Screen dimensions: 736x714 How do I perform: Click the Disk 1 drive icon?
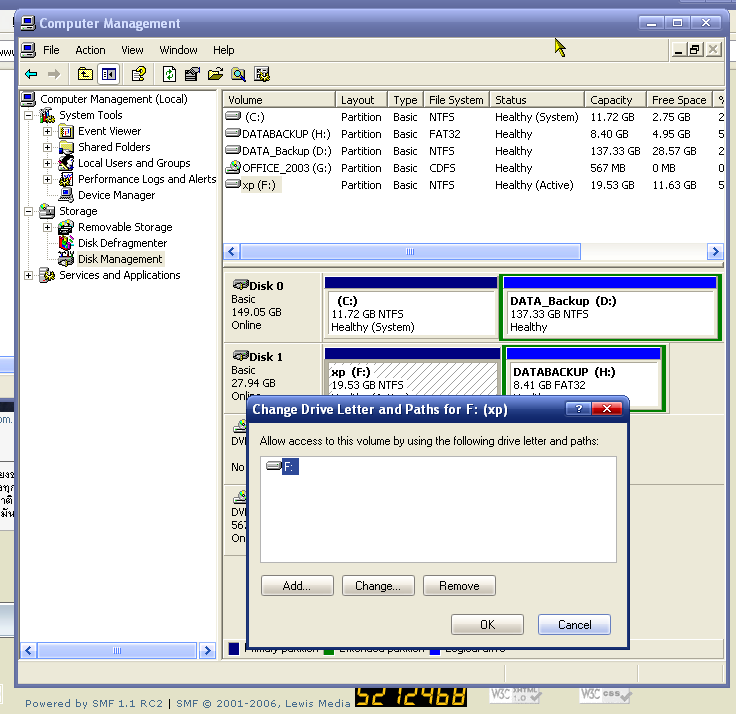point(240,356)
